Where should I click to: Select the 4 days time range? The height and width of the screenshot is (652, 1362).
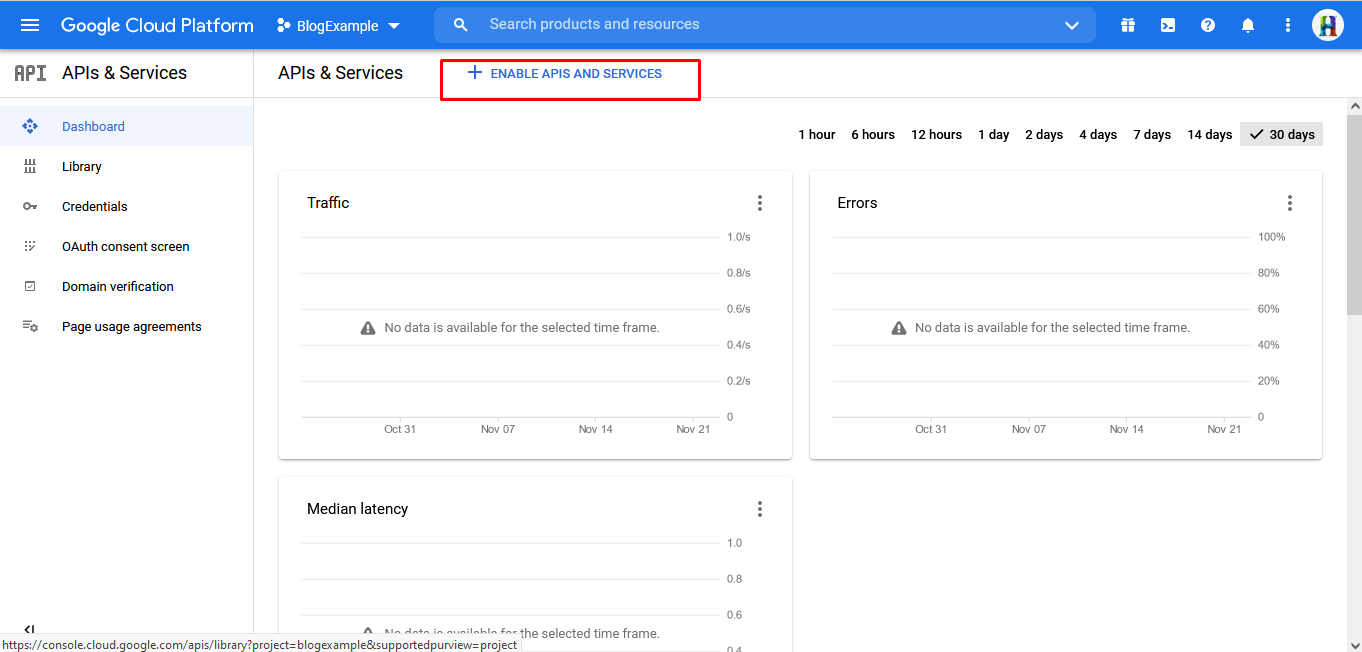point(1098,134)
